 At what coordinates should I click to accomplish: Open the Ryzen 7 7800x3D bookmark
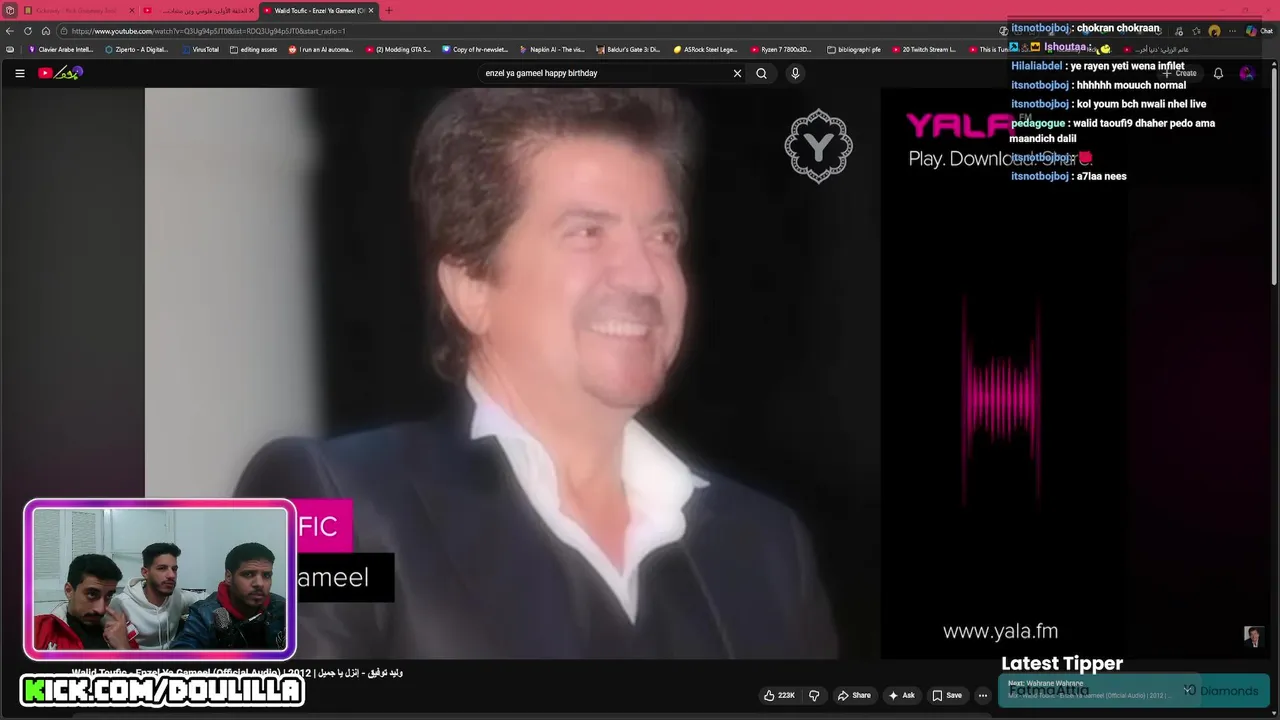(x=781, y=49)
